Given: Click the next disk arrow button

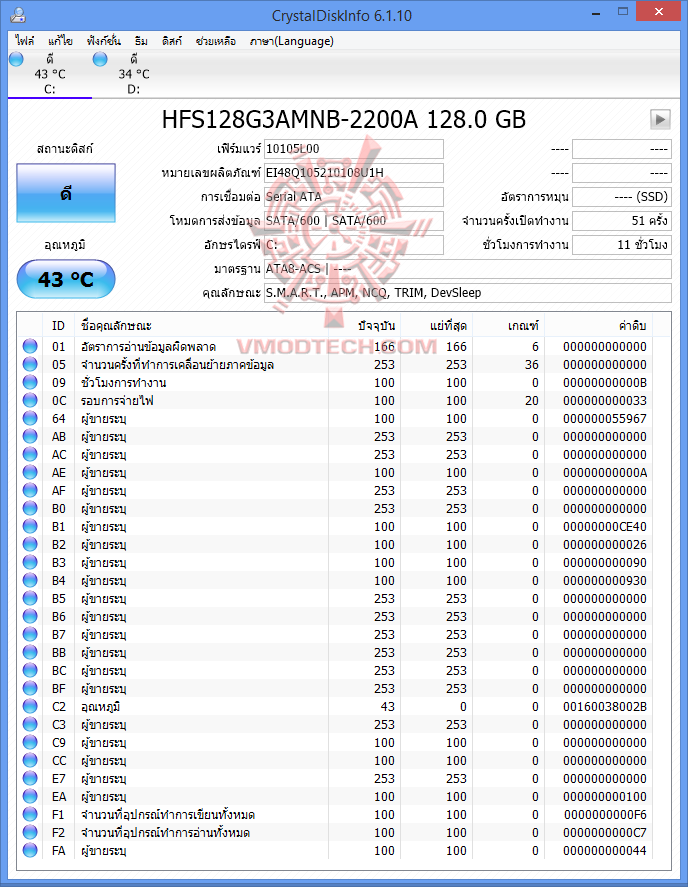Looking at the screenshot, I should (x=660, y=119).
